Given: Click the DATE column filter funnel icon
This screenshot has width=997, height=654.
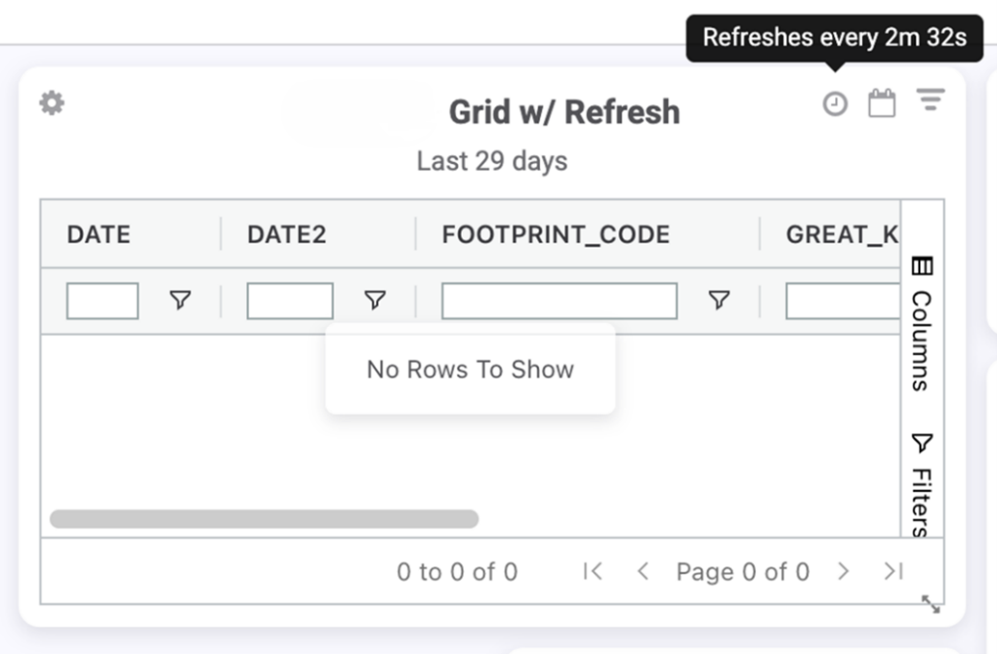Looking at the screenshot, I should coord(180,300).
